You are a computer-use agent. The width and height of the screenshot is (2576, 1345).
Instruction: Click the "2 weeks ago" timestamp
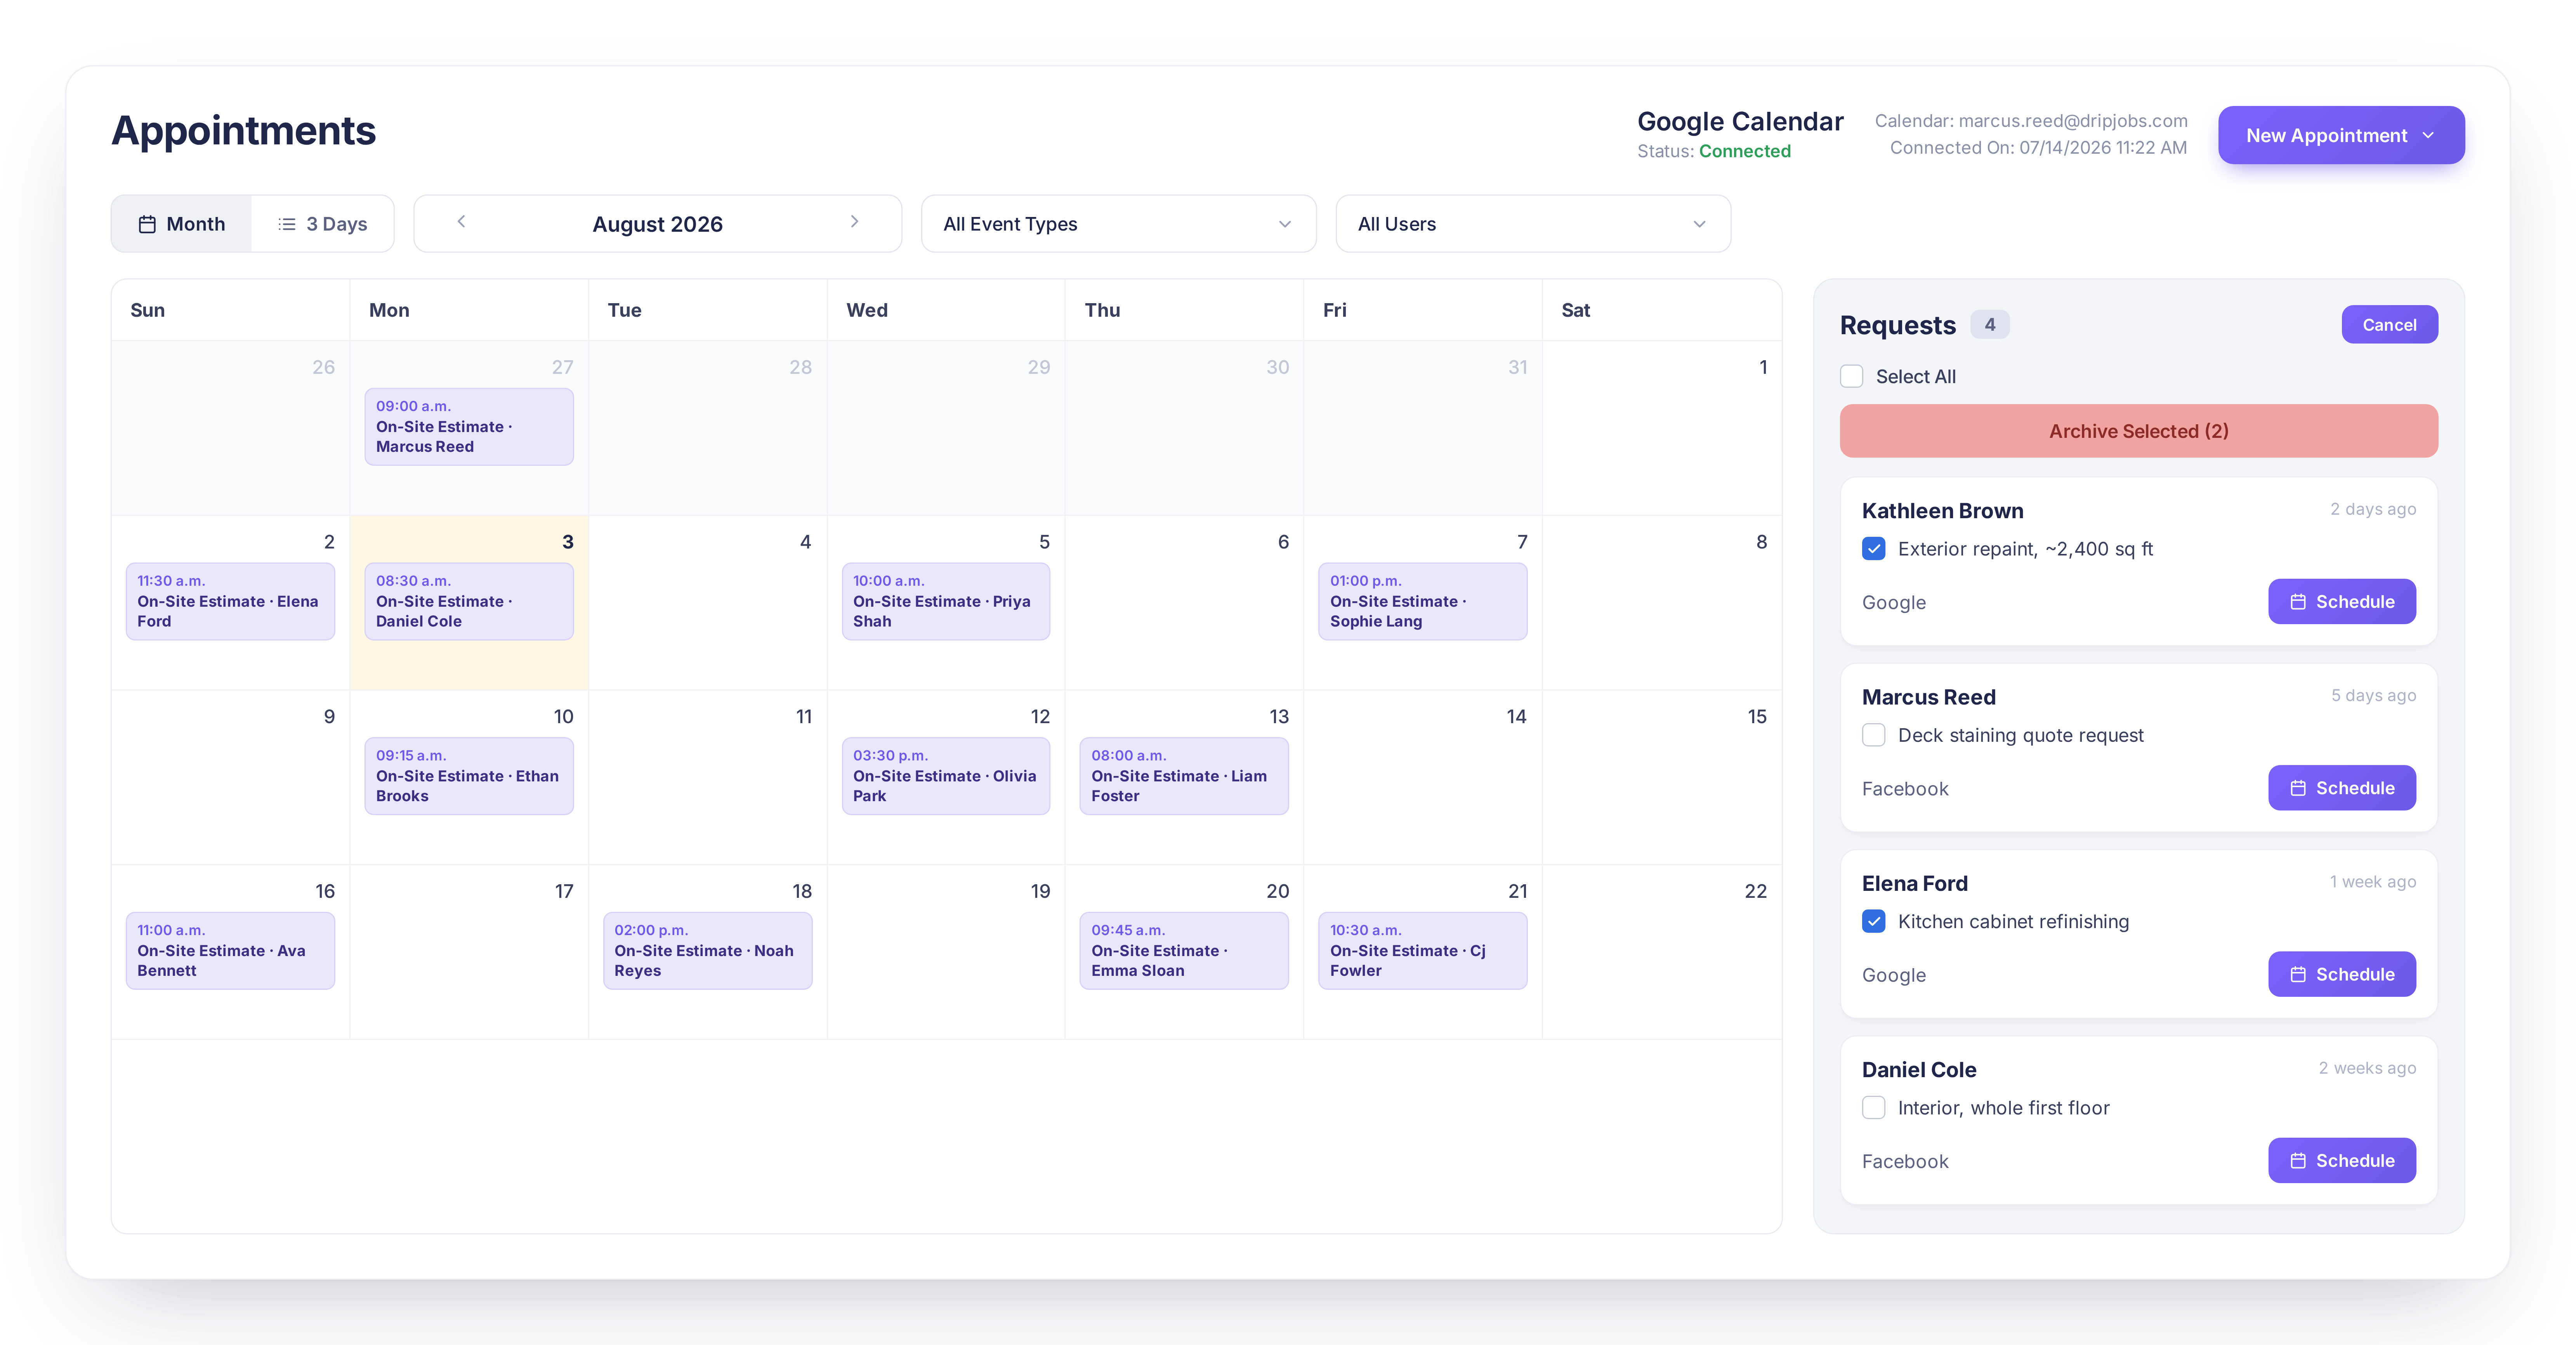(2367, 1068)
